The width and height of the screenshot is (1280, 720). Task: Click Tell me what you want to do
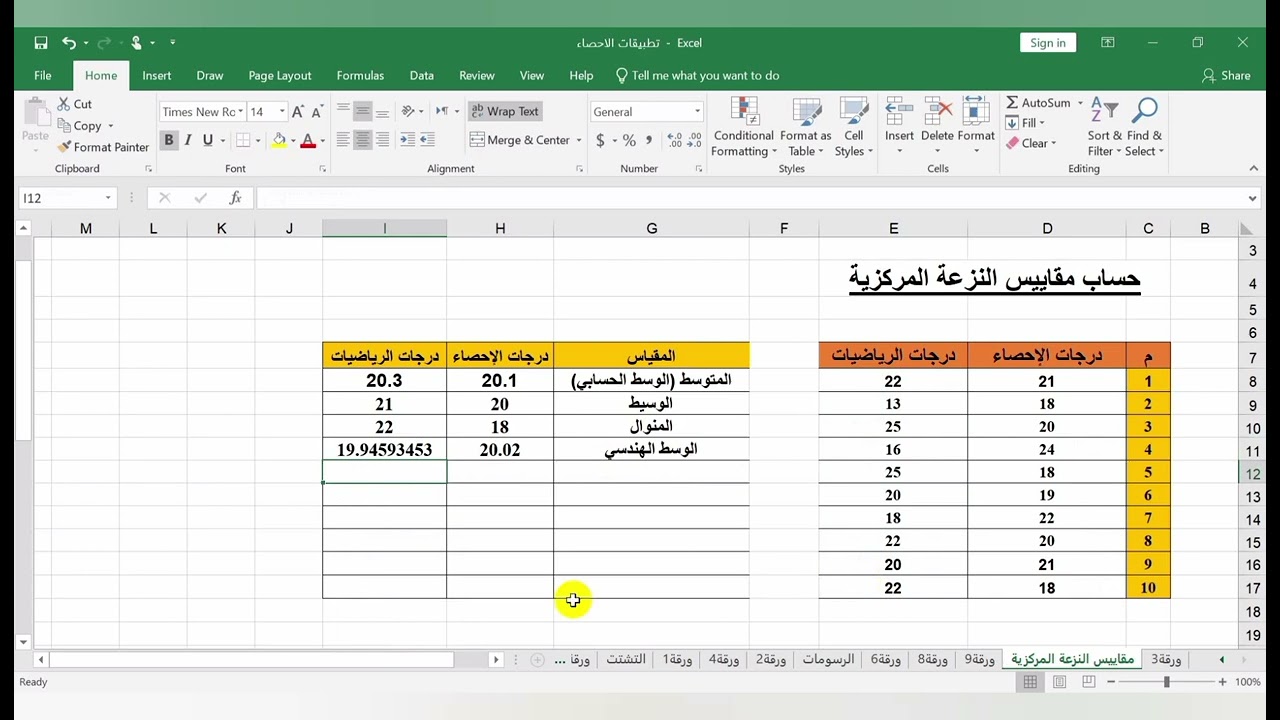point(697,75)
